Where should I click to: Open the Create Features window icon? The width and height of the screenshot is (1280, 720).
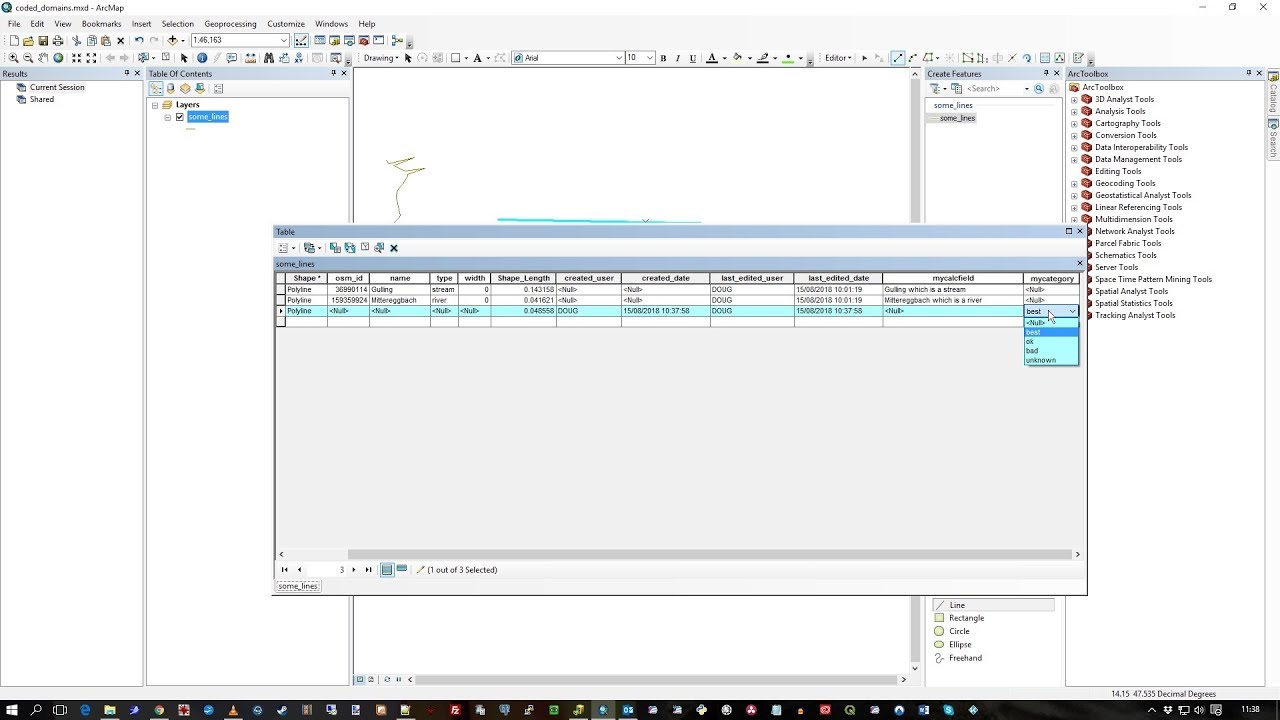coord(1078,58)
